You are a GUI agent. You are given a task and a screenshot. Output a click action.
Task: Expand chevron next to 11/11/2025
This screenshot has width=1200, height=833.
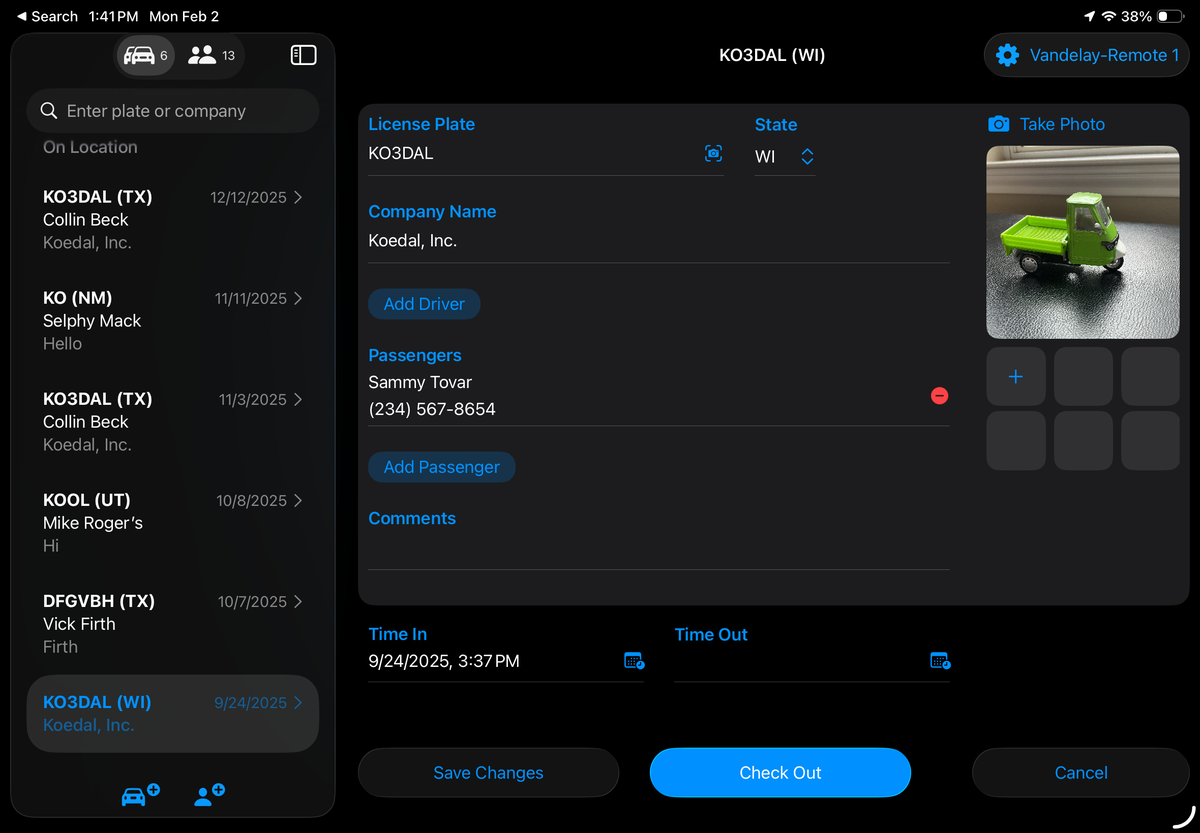(298, 299)
